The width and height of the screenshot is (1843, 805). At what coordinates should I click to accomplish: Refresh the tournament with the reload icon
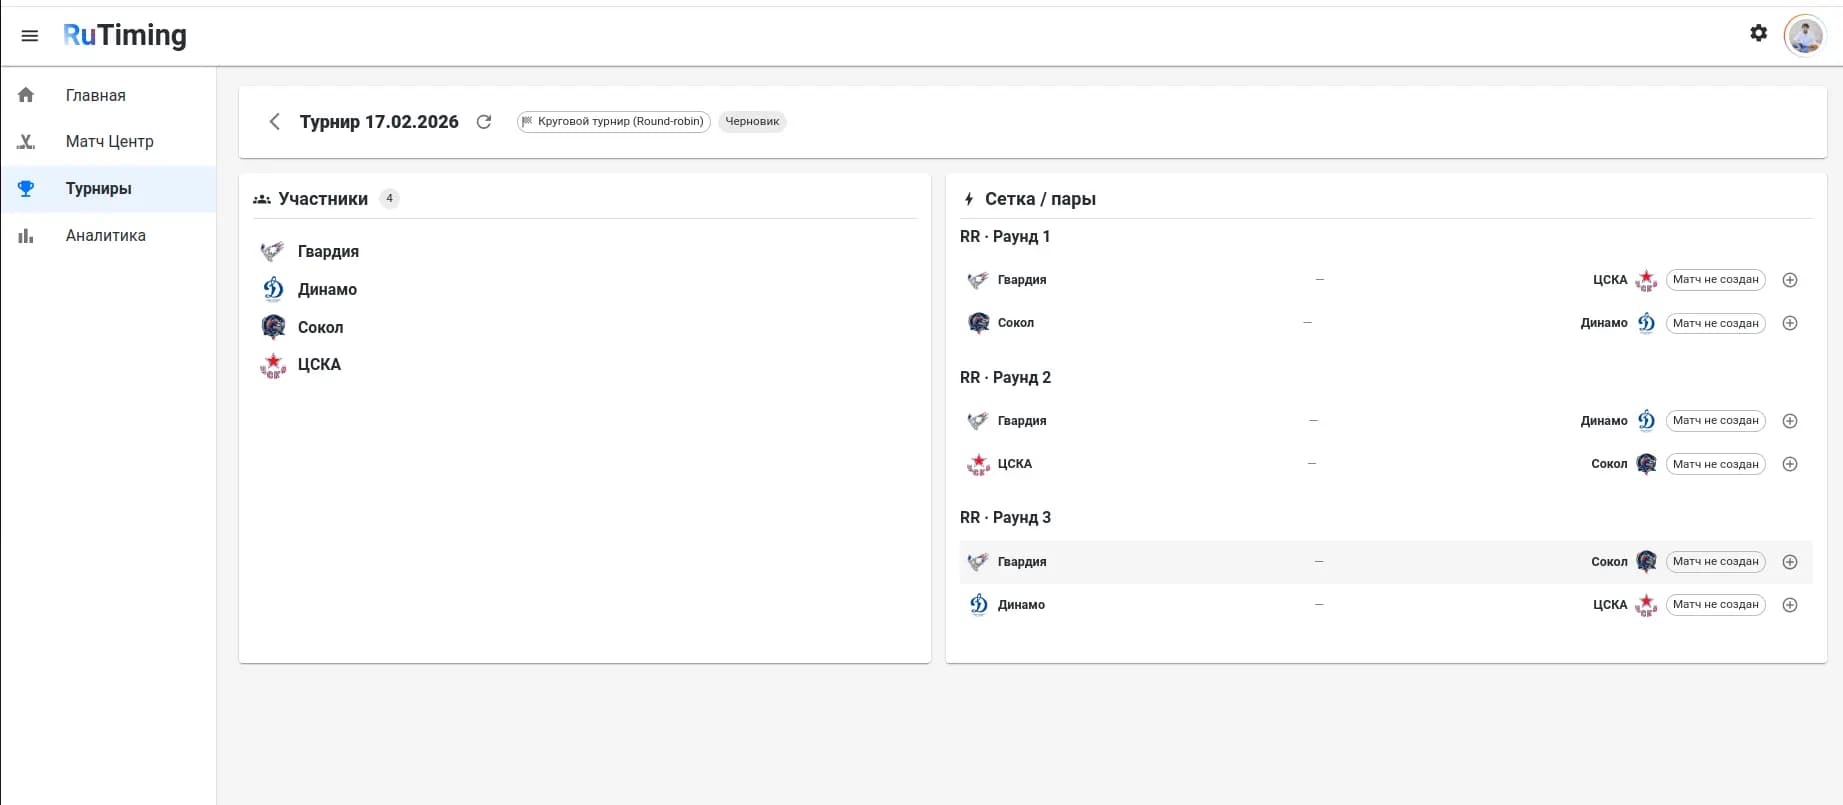(484, 122)
